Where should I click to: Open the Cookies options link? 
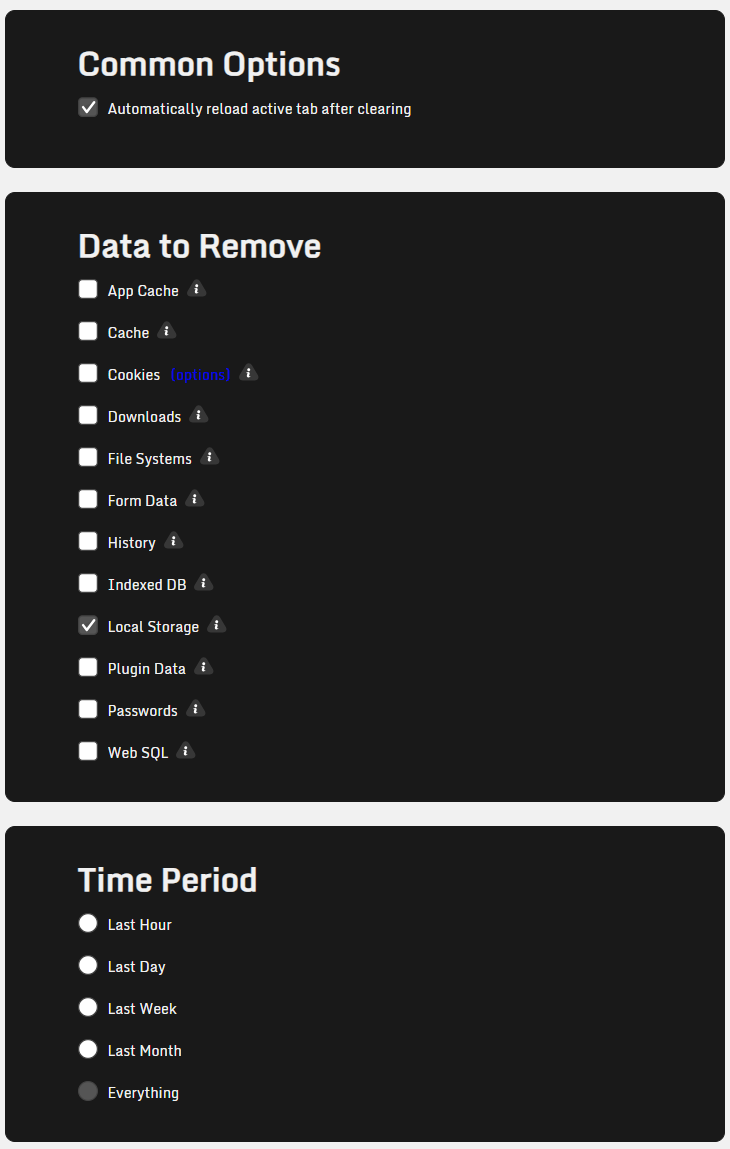click(x=200, y=374)
